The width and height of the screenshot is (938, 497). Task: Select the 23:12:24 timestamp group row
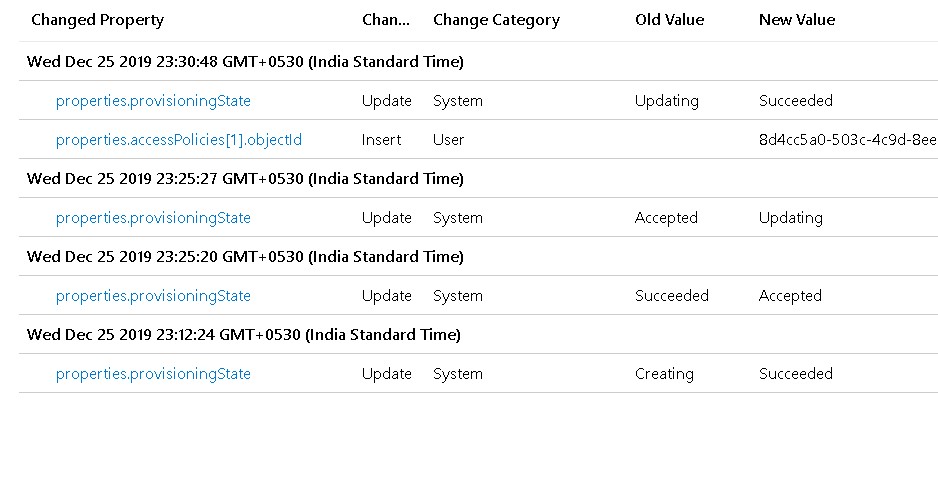pyautogui.click(x=479, y=334)
